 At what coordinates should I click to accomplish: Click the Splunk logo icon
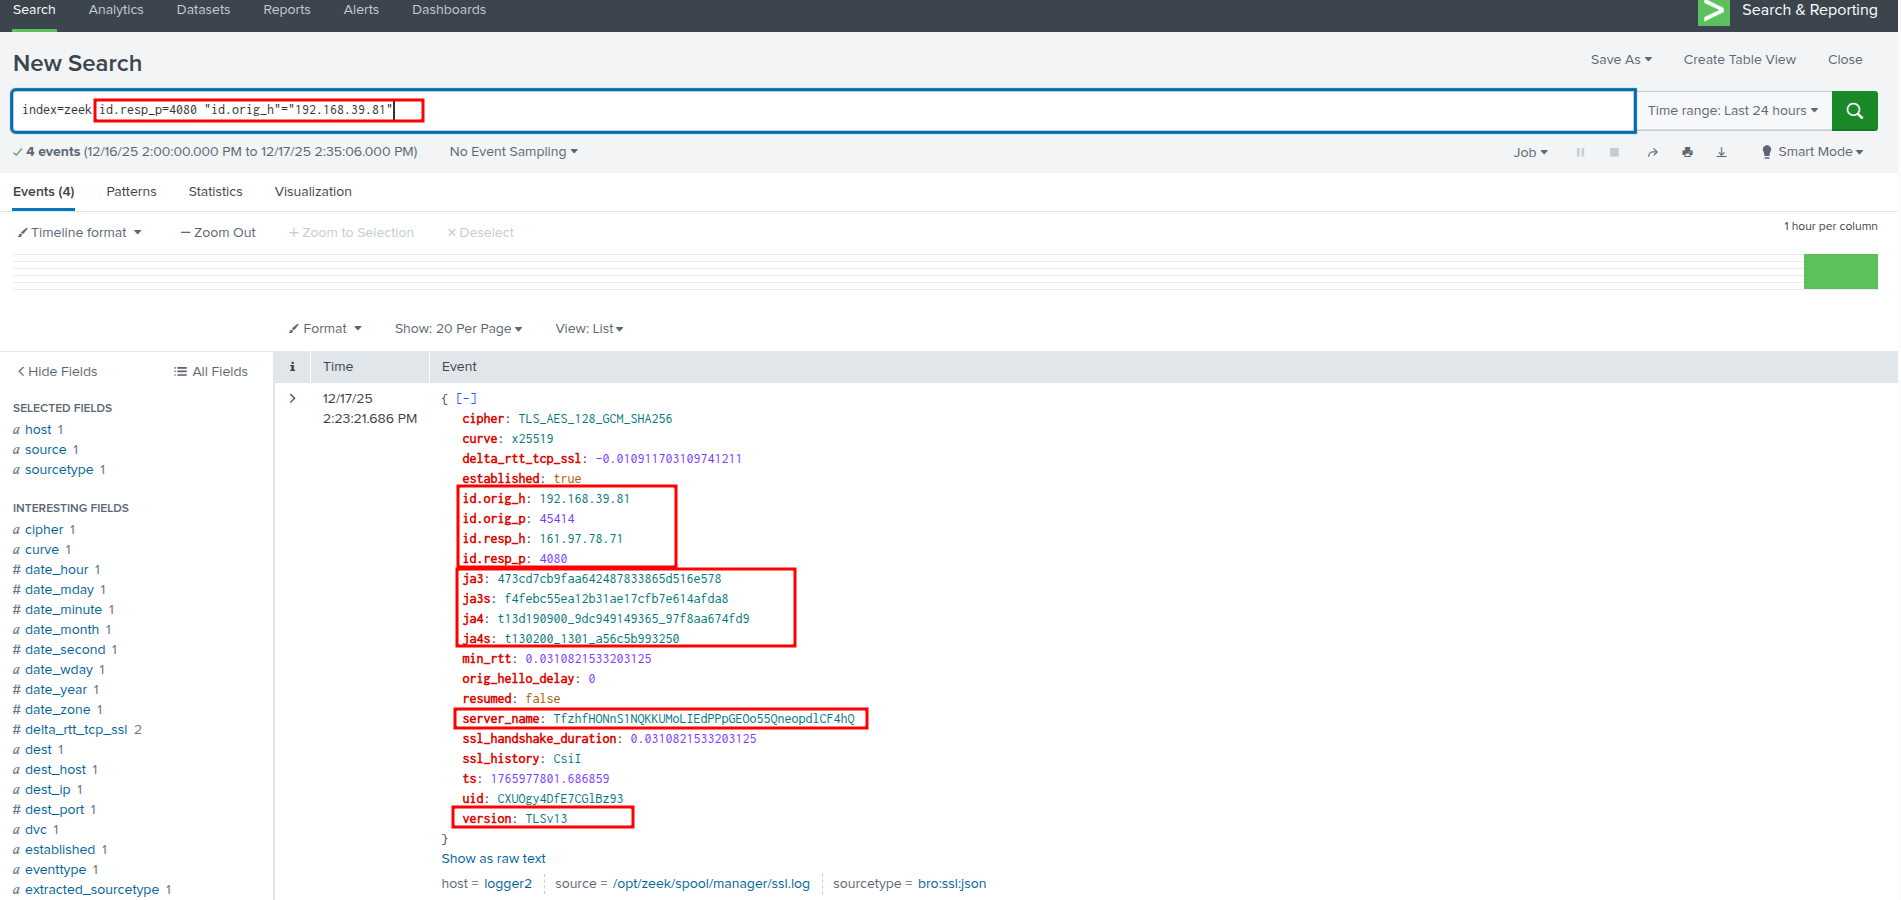1713,12
